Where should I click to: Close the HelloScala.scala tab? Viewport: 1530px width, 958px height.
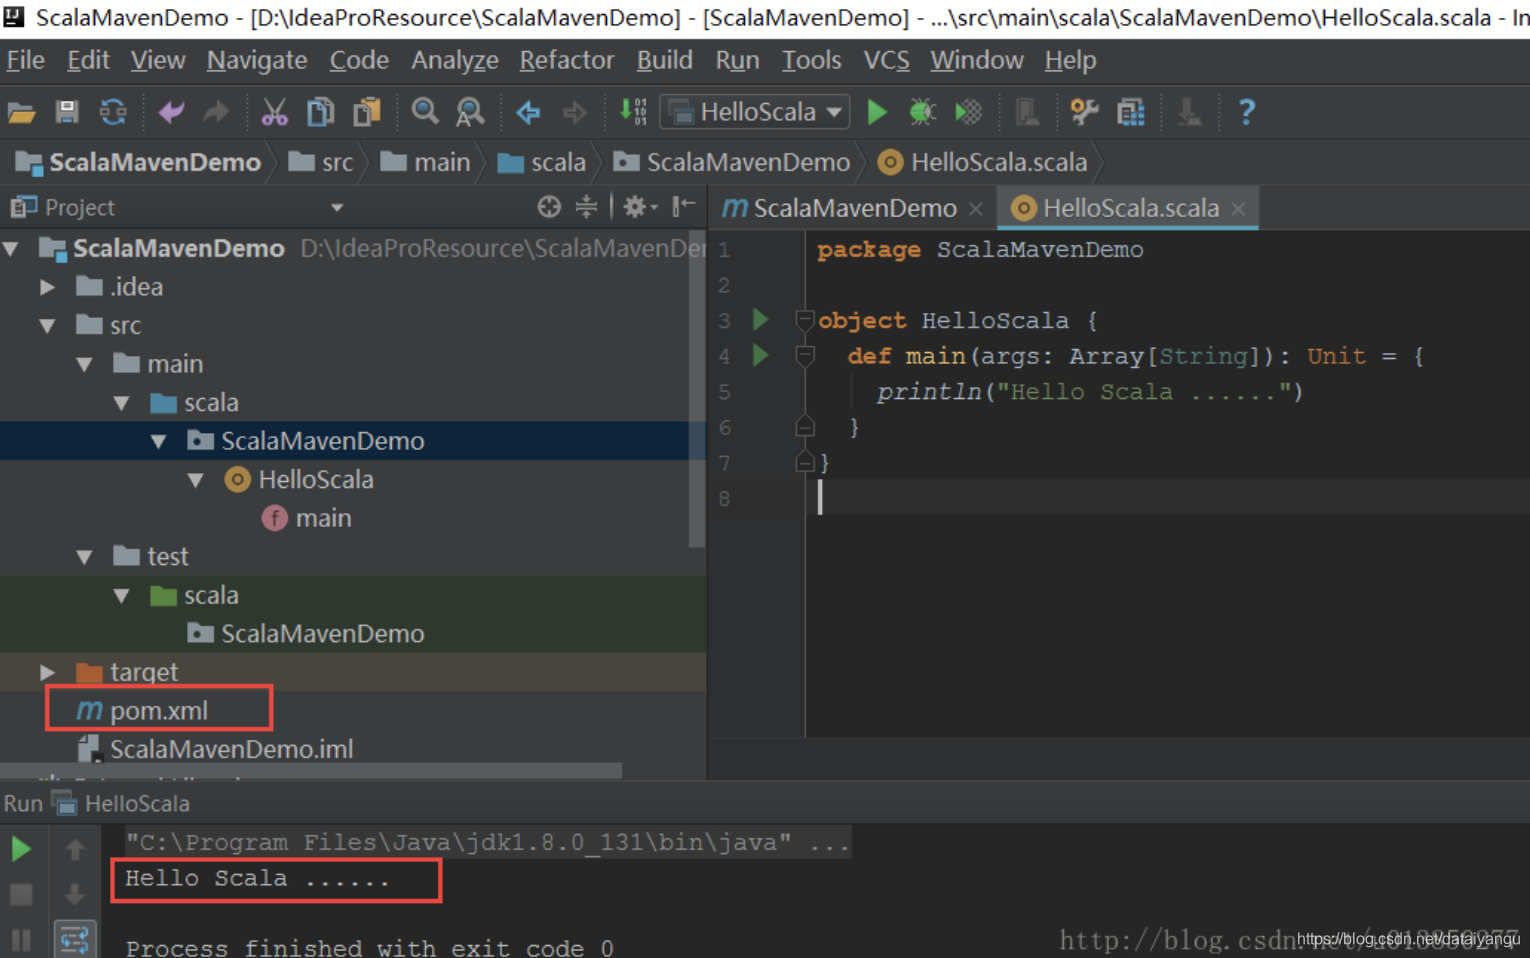click(1238, 208)
